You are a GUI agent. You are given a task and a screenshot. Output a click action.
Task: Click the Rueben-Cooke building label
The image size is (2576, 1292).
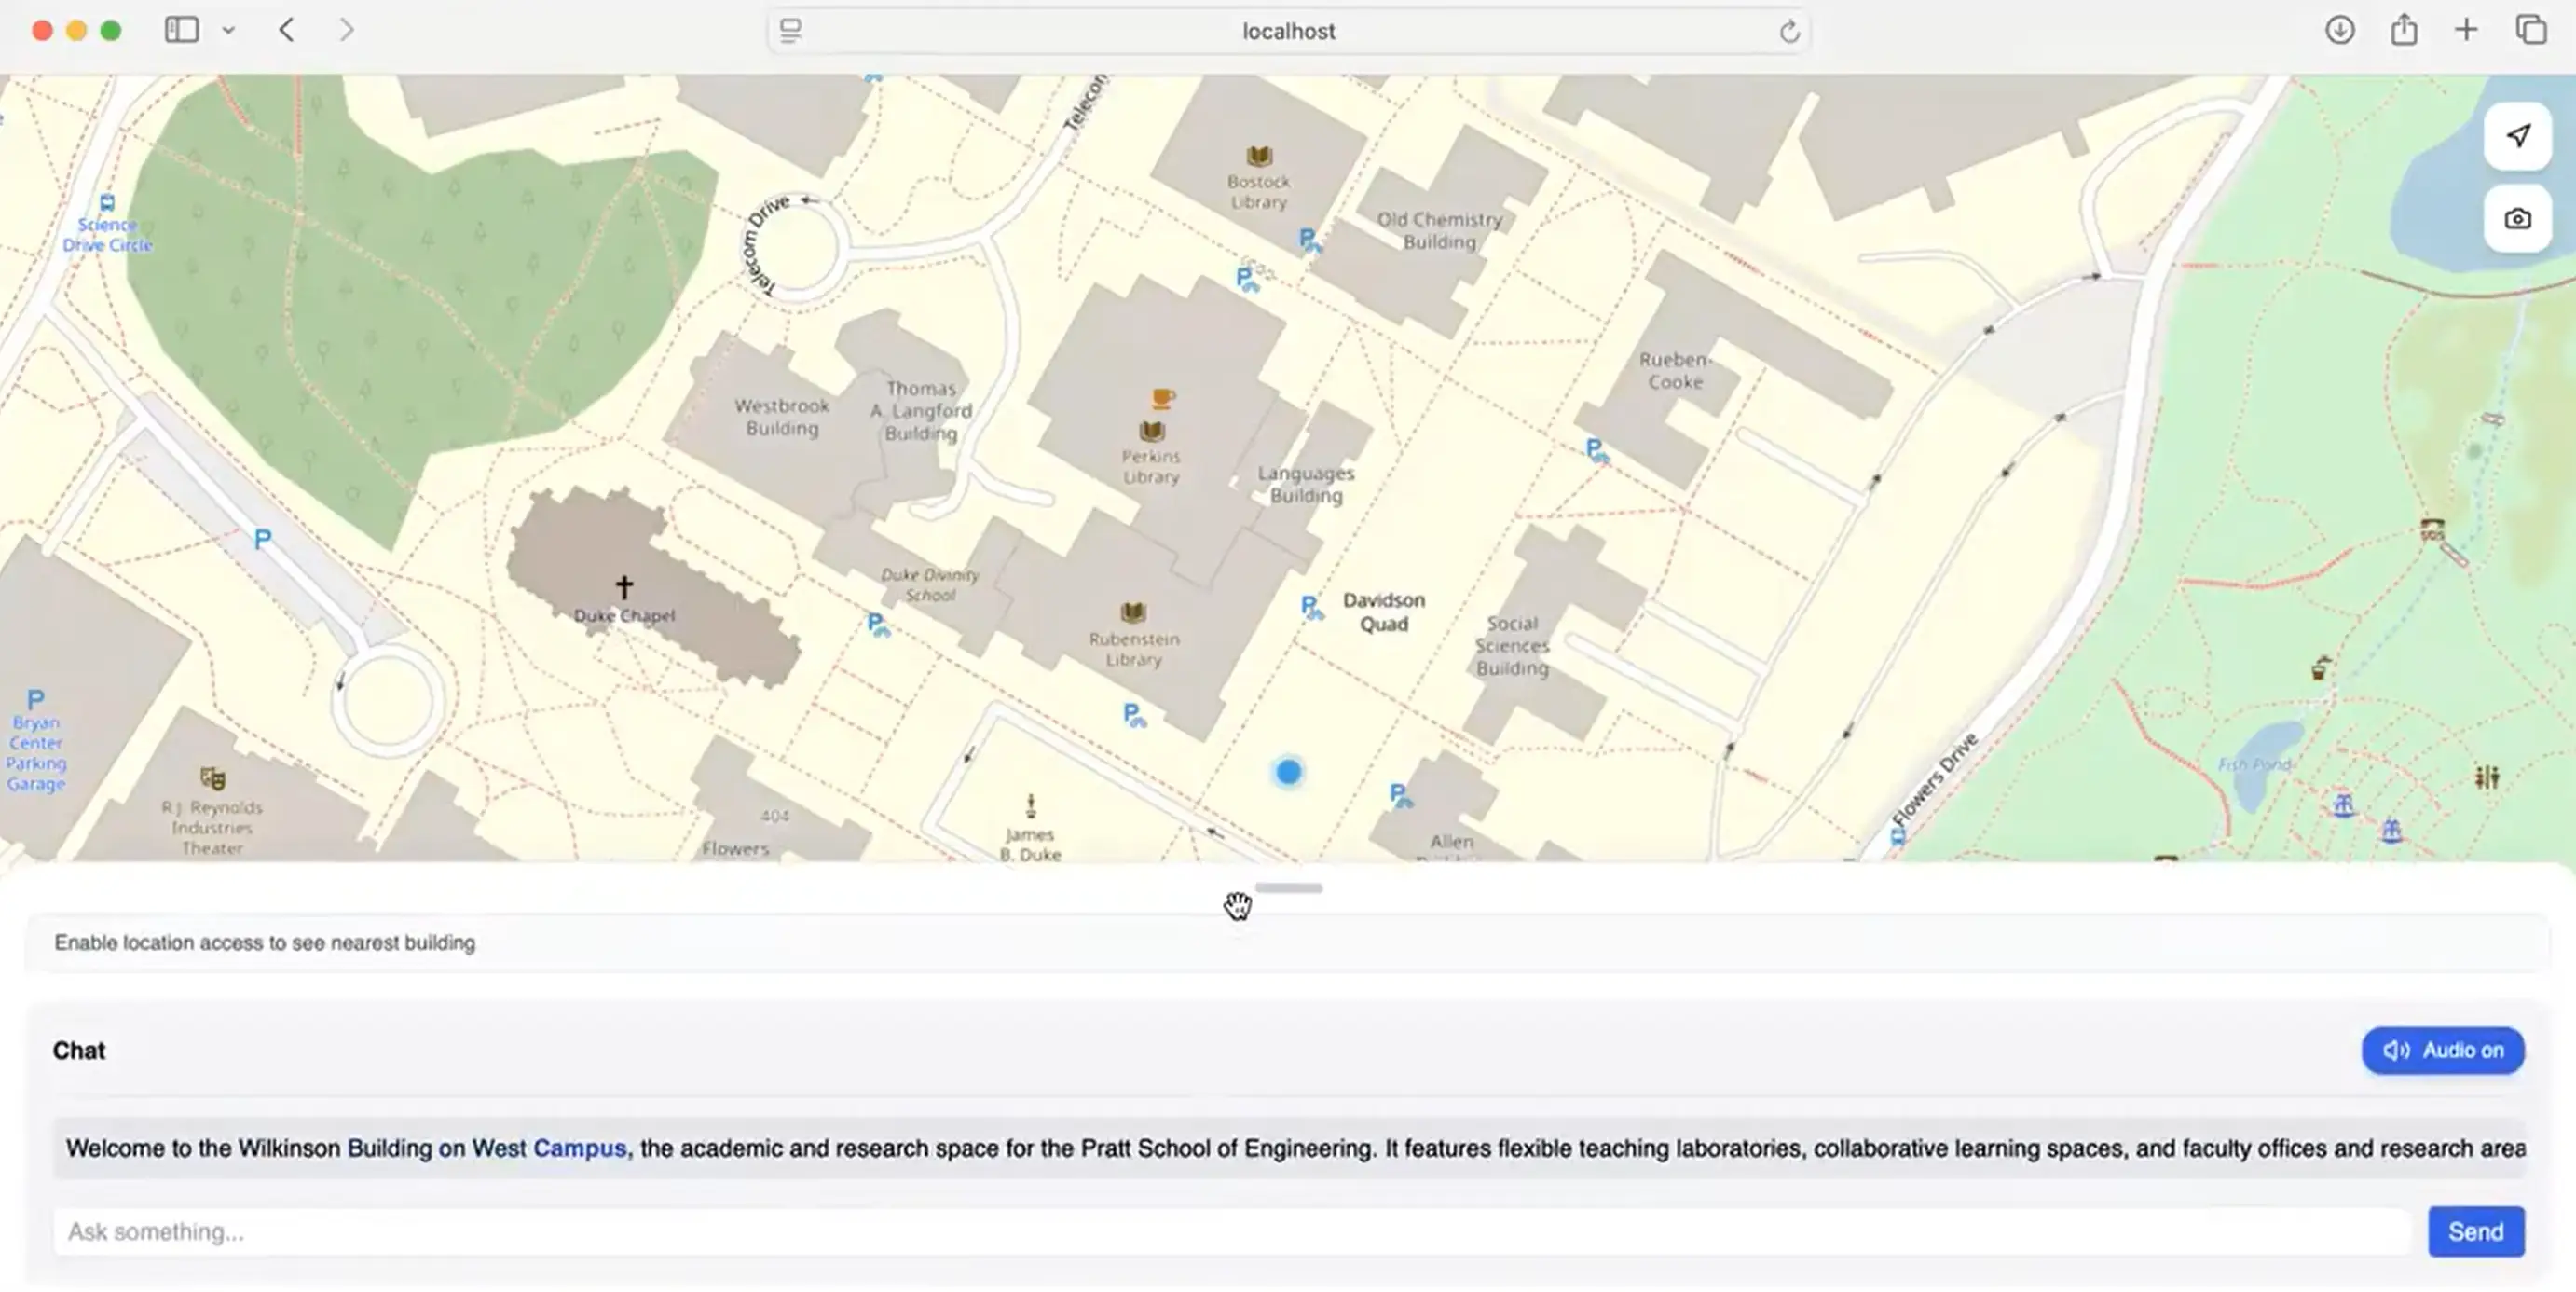(x=1676, y=370)
